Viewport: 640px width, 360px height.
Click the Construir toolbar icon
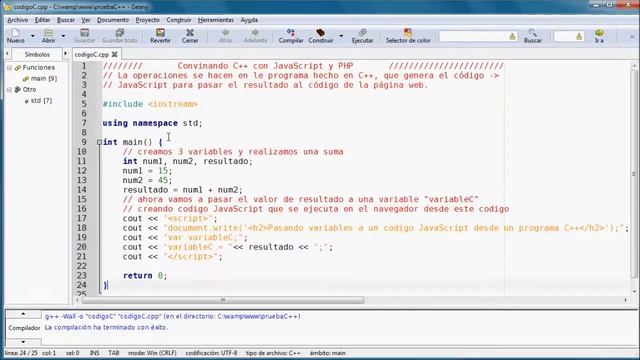321,36
